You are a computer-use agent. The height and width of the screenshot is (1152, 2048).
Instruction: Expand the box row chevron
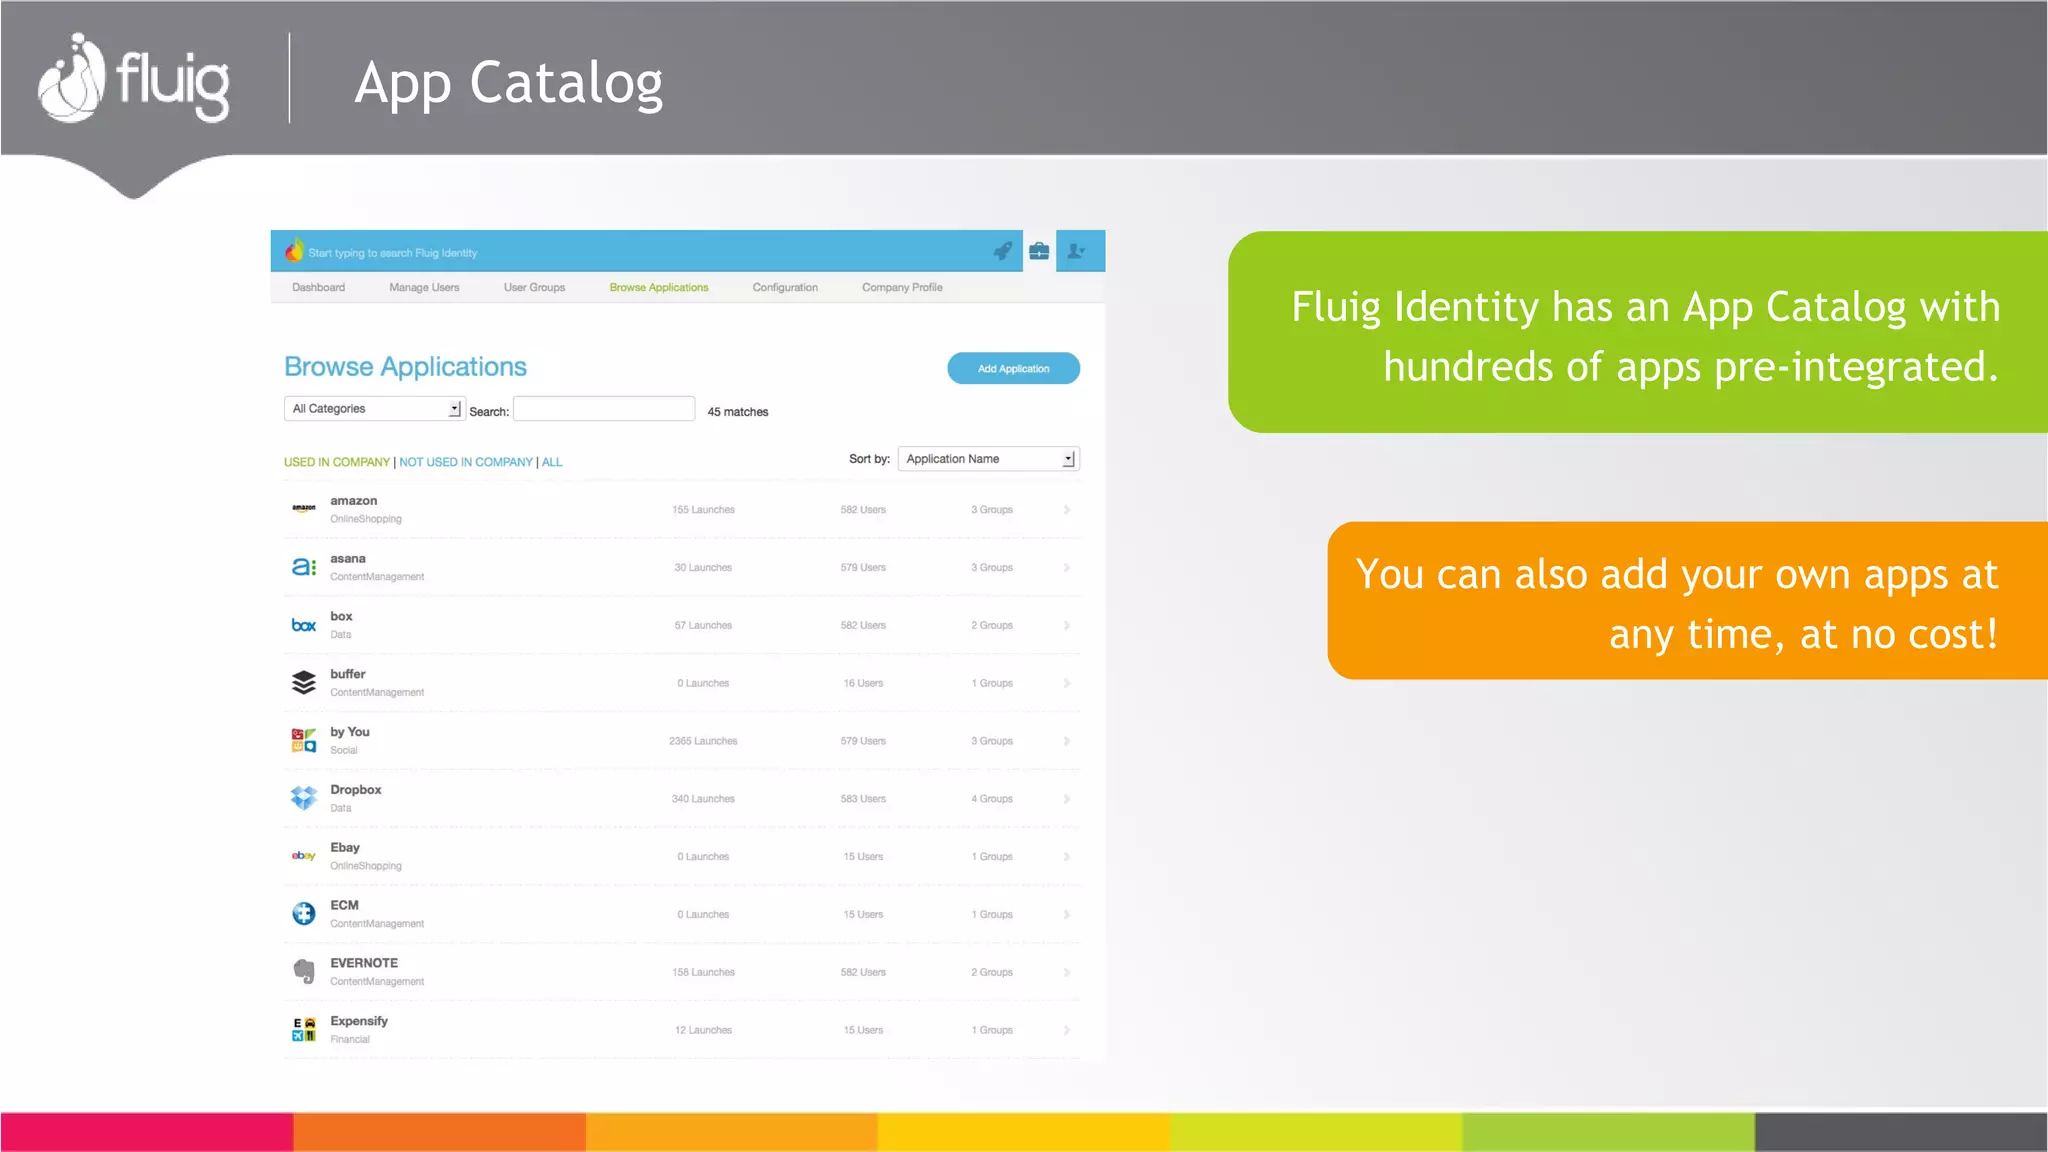point(1067,626)
